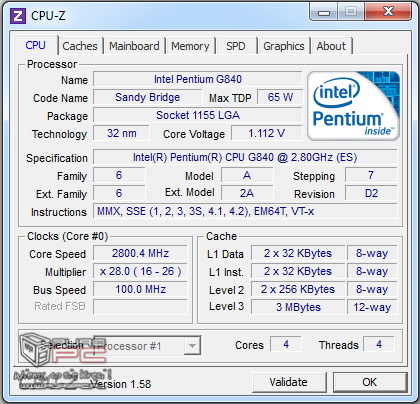Expand the Processor #1 selection dropdown
The width and height of the screenshot is (420, 404).
pyautogui.click(x=192, y=346)
